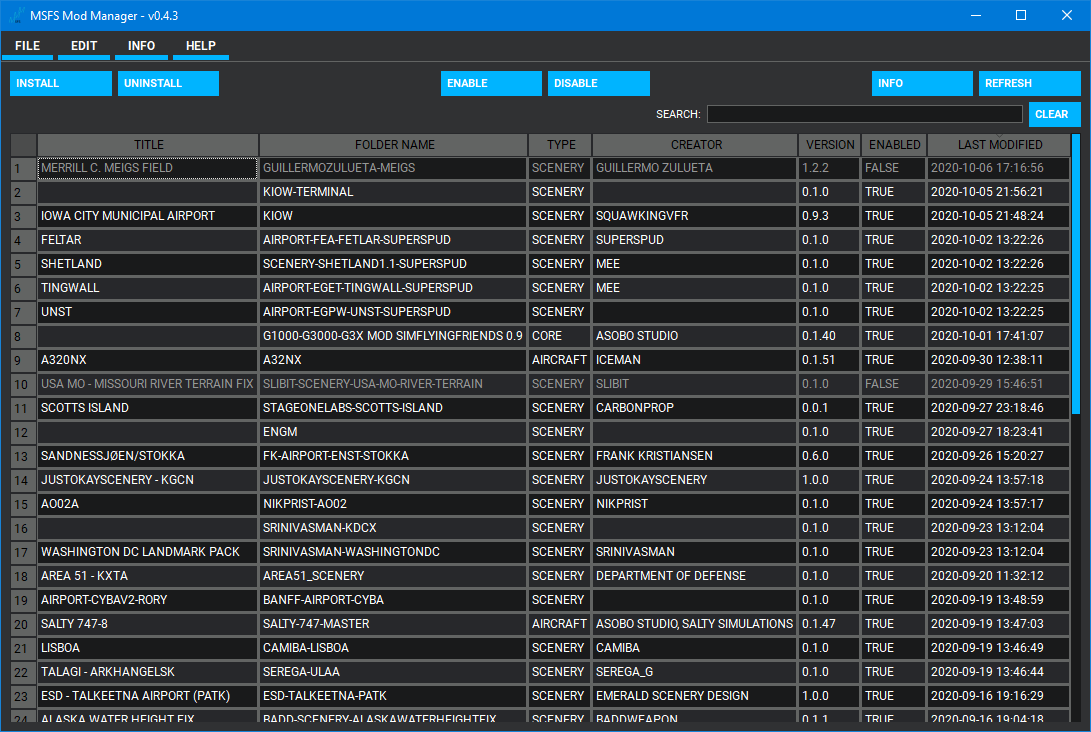Select row header number 20
1091x732 pixels.
click(x=24, y=624)
